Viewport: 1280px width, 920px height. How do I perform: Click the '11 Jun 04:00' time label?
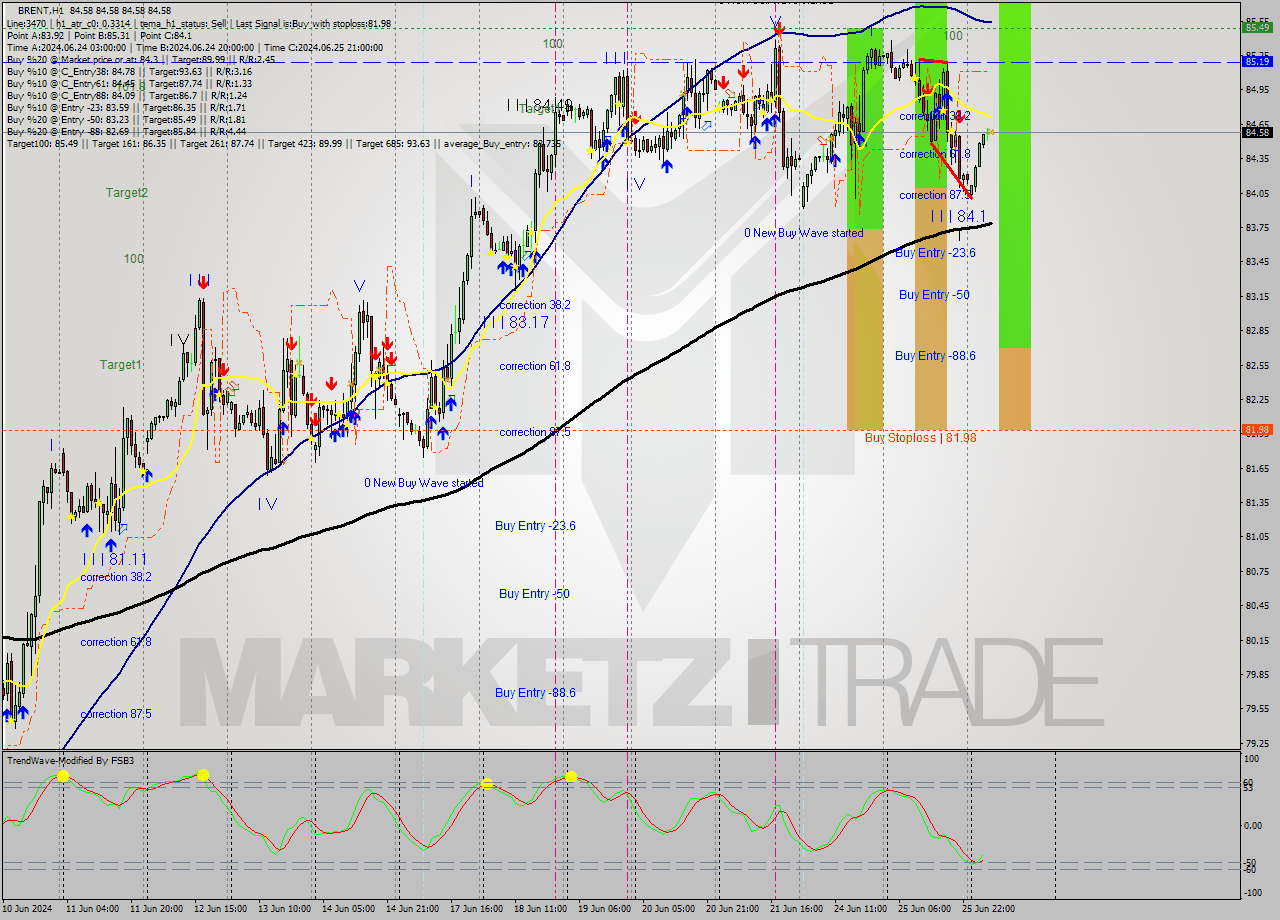click(x=92, y=908)
